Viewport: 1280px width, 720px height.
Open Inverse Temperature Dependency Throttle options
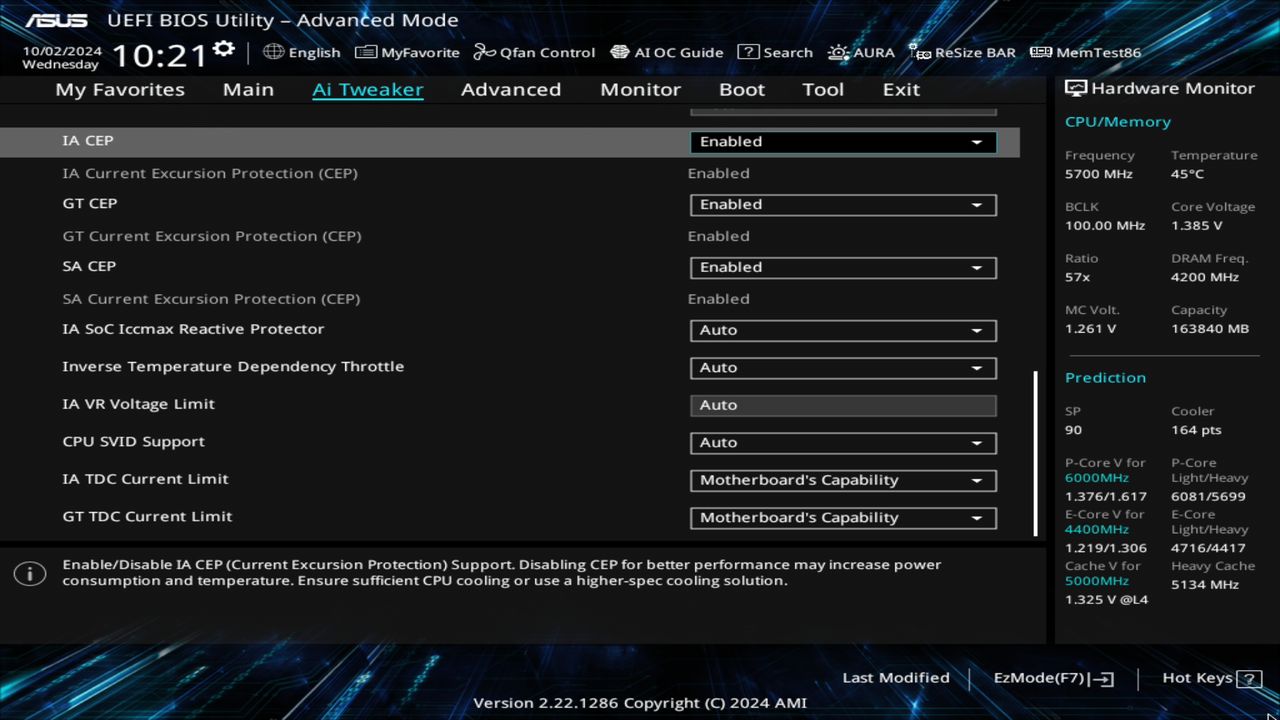click(842, 367)
